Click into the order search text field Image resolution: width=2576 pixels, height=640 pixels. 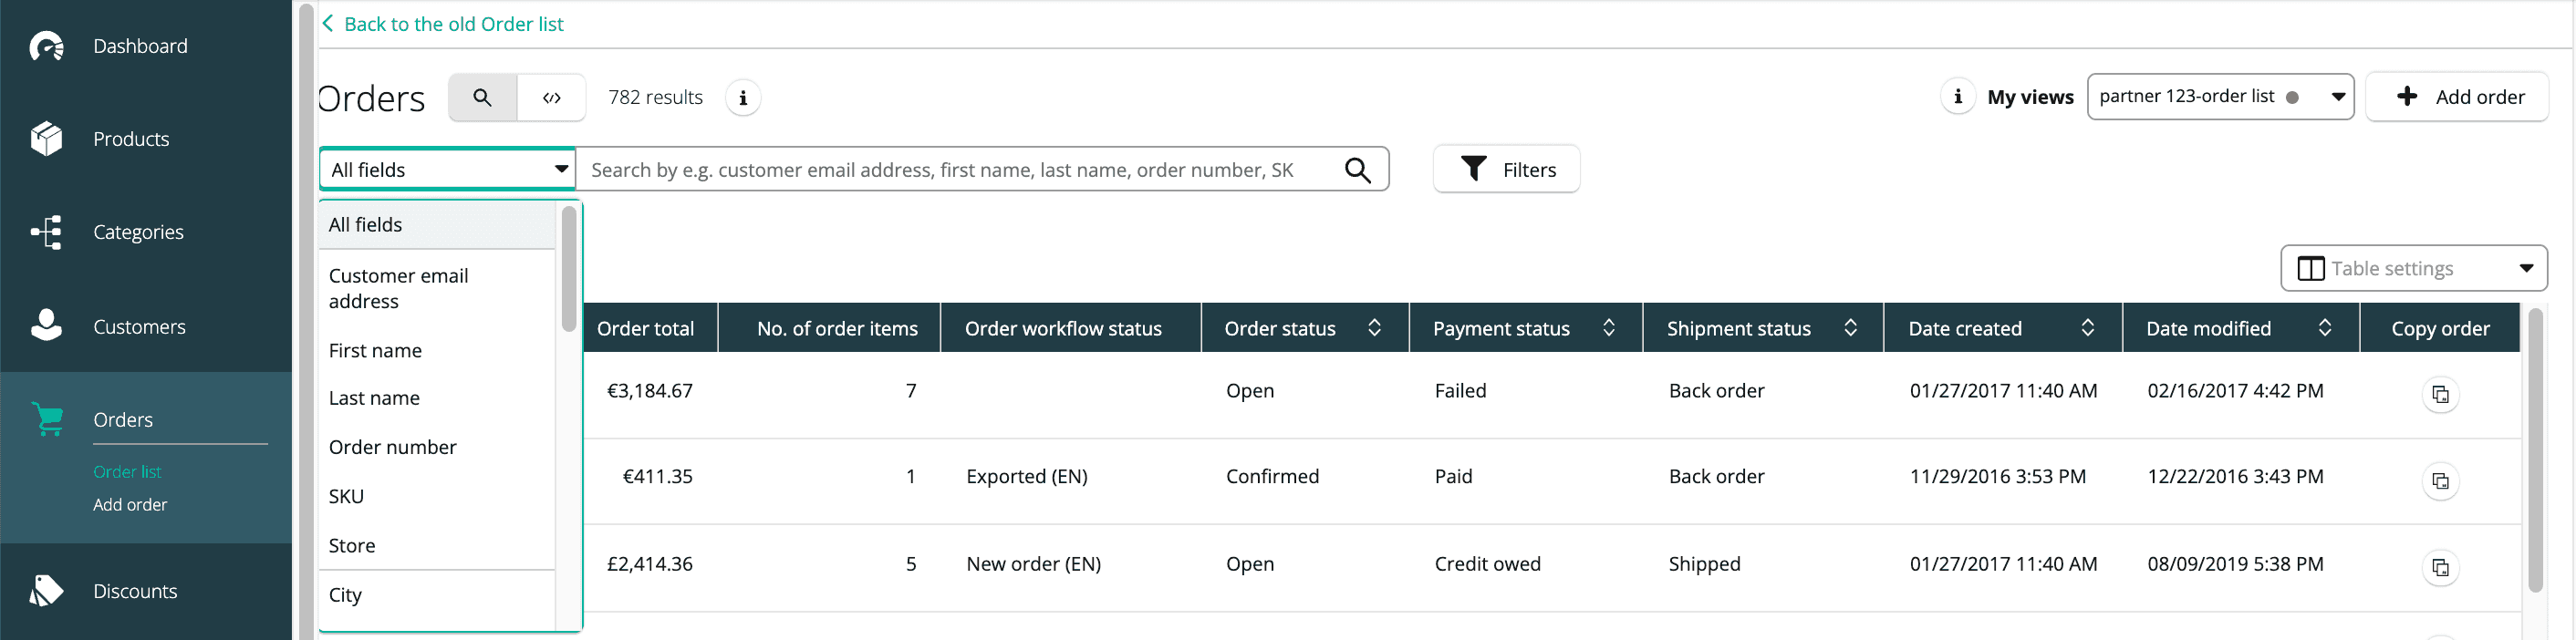[x=960, y=170]
